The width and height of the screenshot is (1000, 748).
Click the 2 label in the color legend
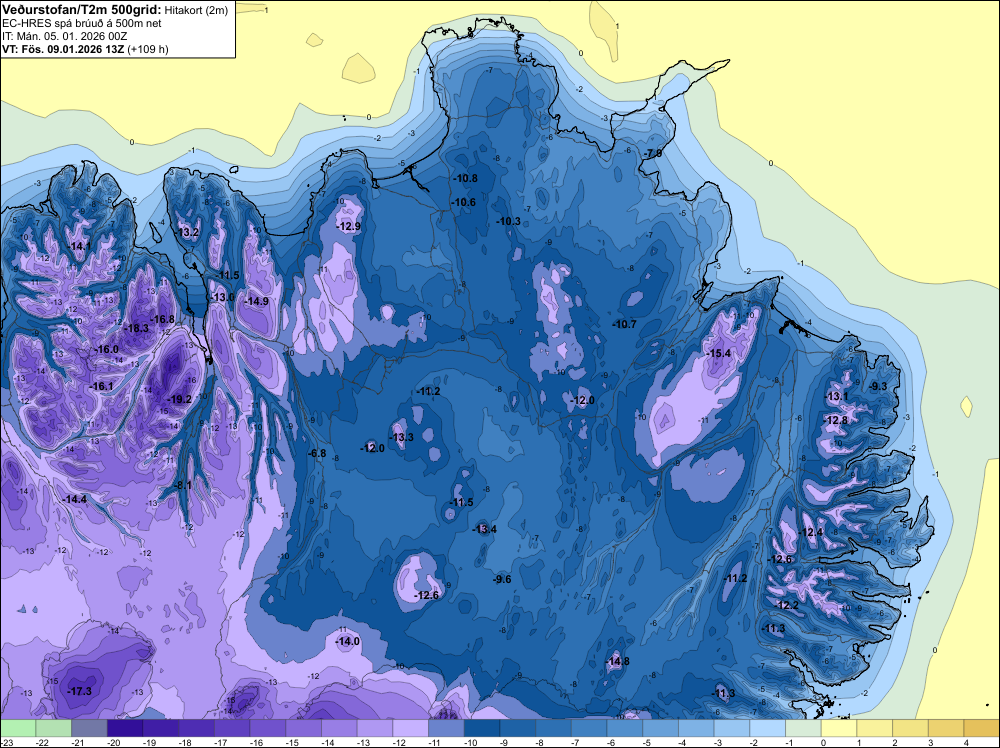[894, 742]
